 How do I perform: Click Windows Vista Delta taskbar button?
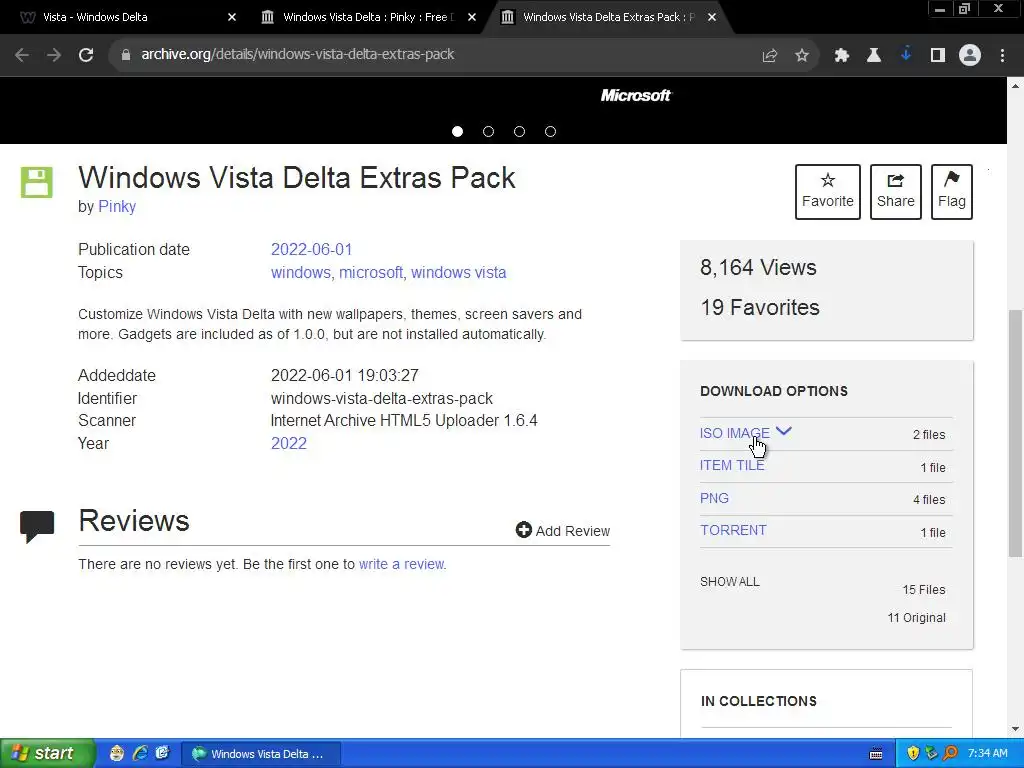pos(261,754)
